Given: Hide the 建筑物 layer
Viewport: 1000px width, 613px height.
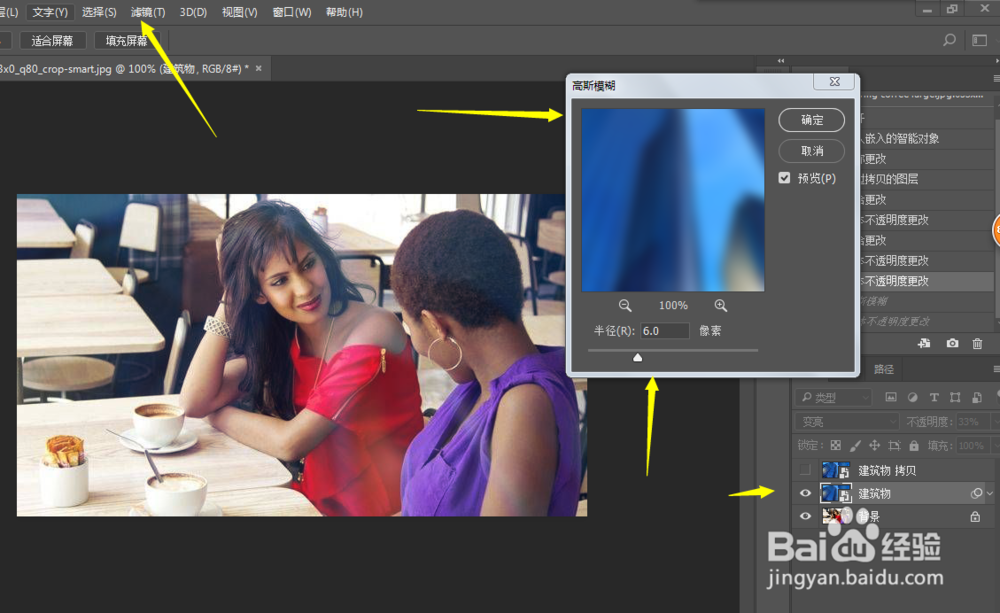Looking at the screenshot, I should [805, 493].
